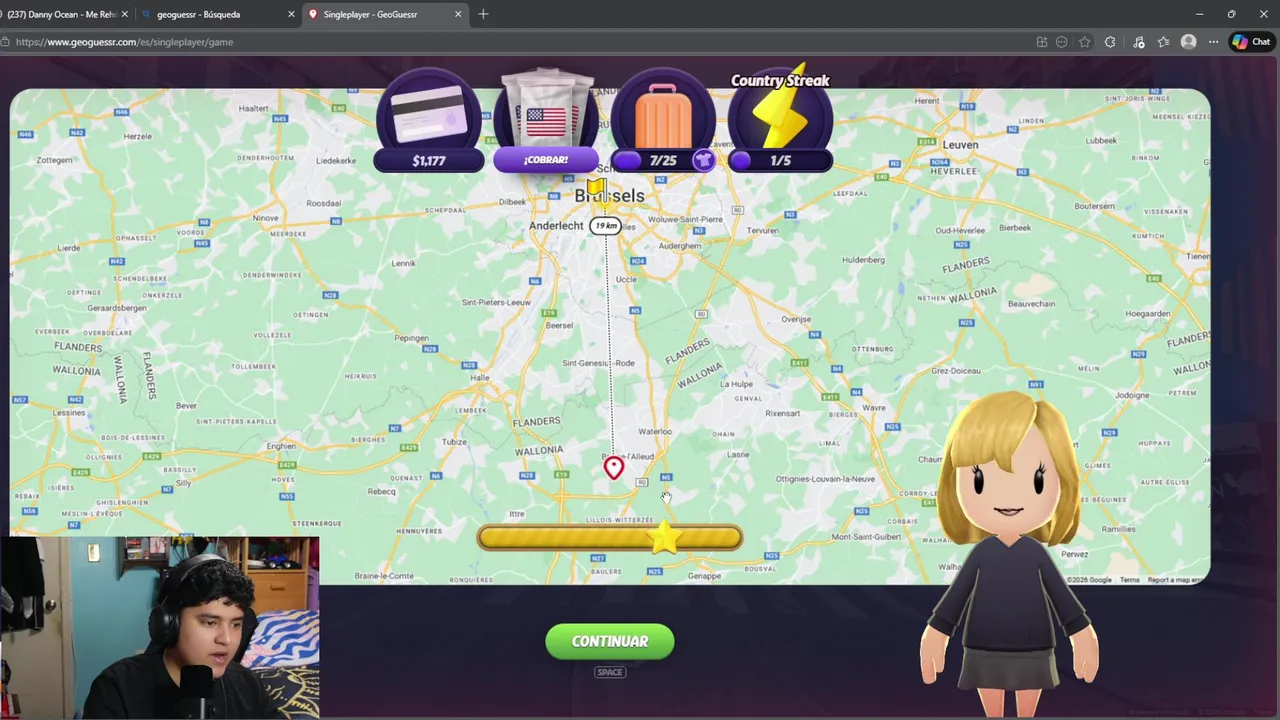Image resolution: width=1280 pixels, height=720 pixels.
Task: Click the apps-available icon in address bar
Action: [x=1042, y=42]
